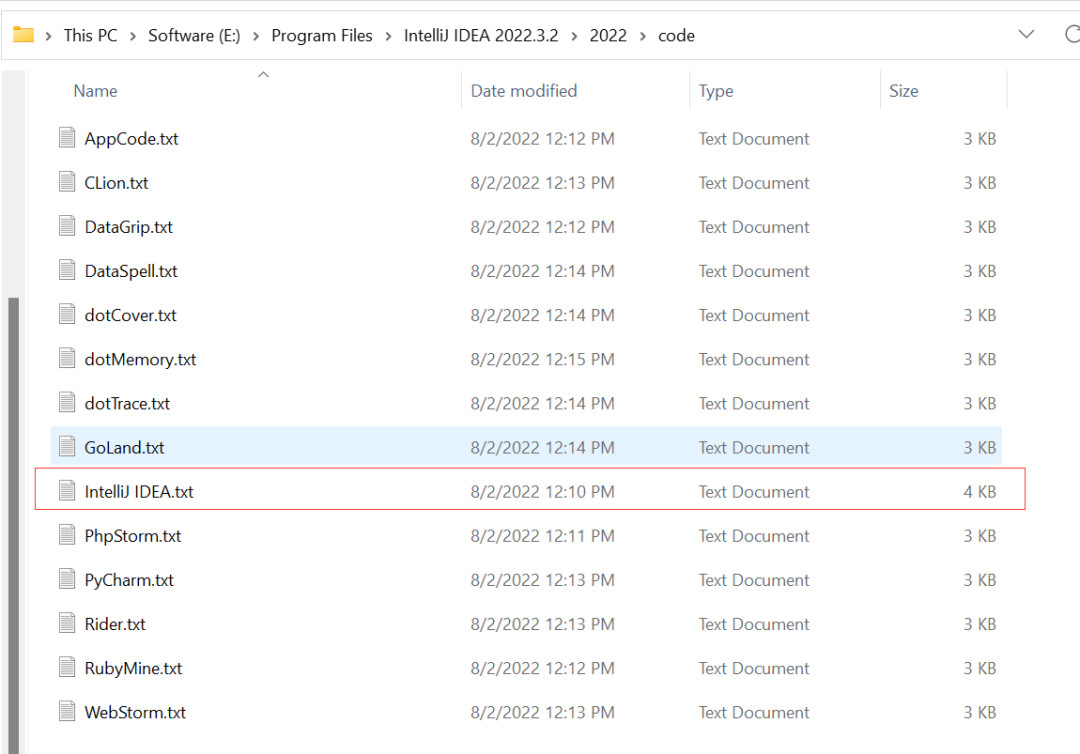This screenshot has height=754, width=1080.
Task: Select the GoLand.txt file name
Action: click(x=125, y=447)
